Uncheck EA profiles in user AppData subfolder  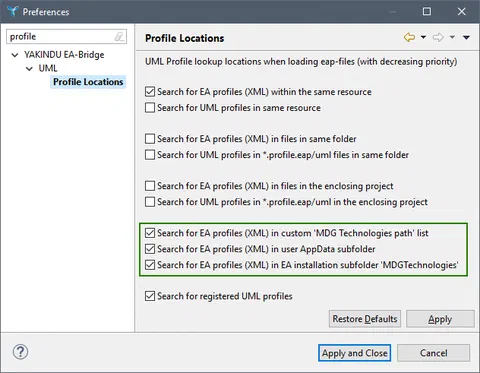coord(150,249)
